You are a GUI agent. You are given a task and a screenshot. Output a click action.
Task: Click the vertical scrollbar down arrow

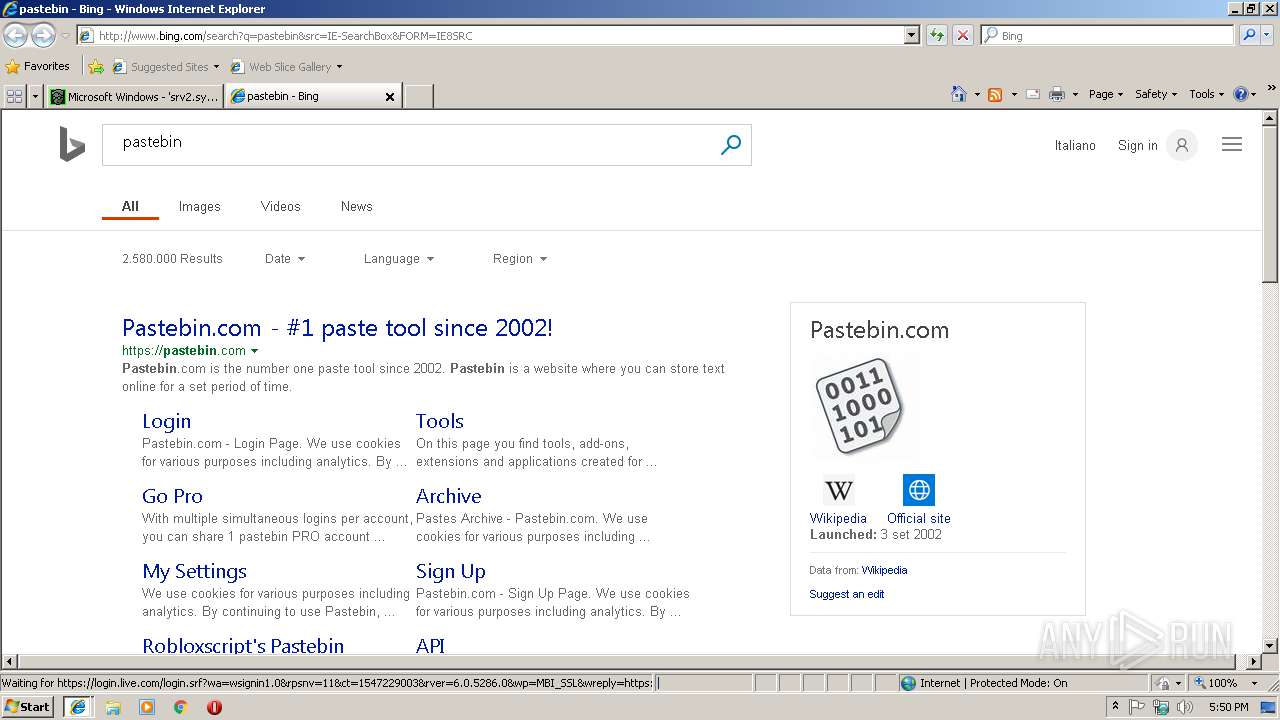point(1270,646)
